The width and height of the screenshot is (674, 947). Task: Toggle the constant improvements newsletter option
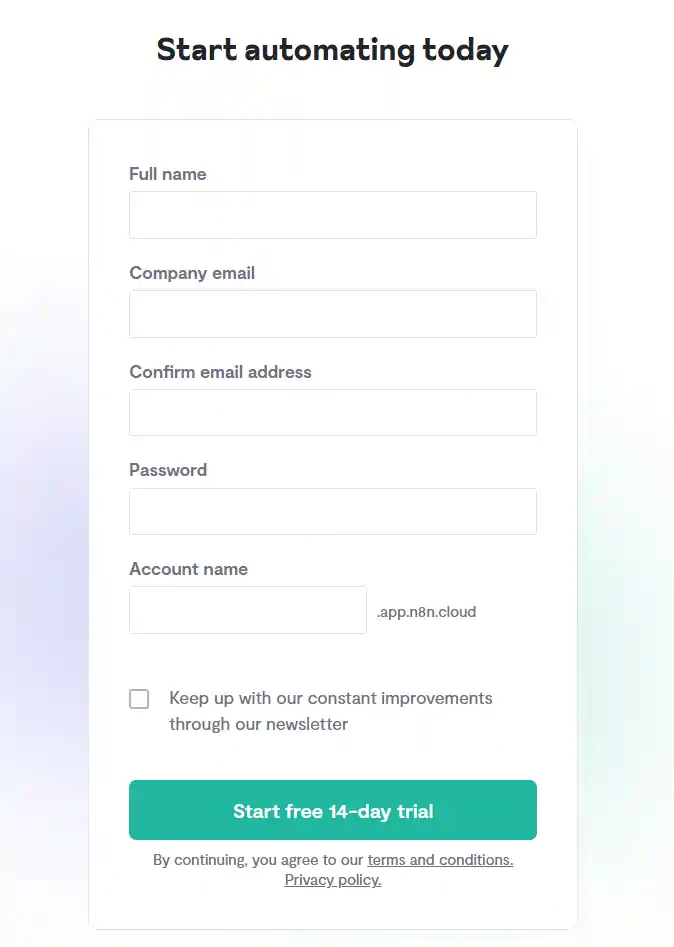click(139, 698)
